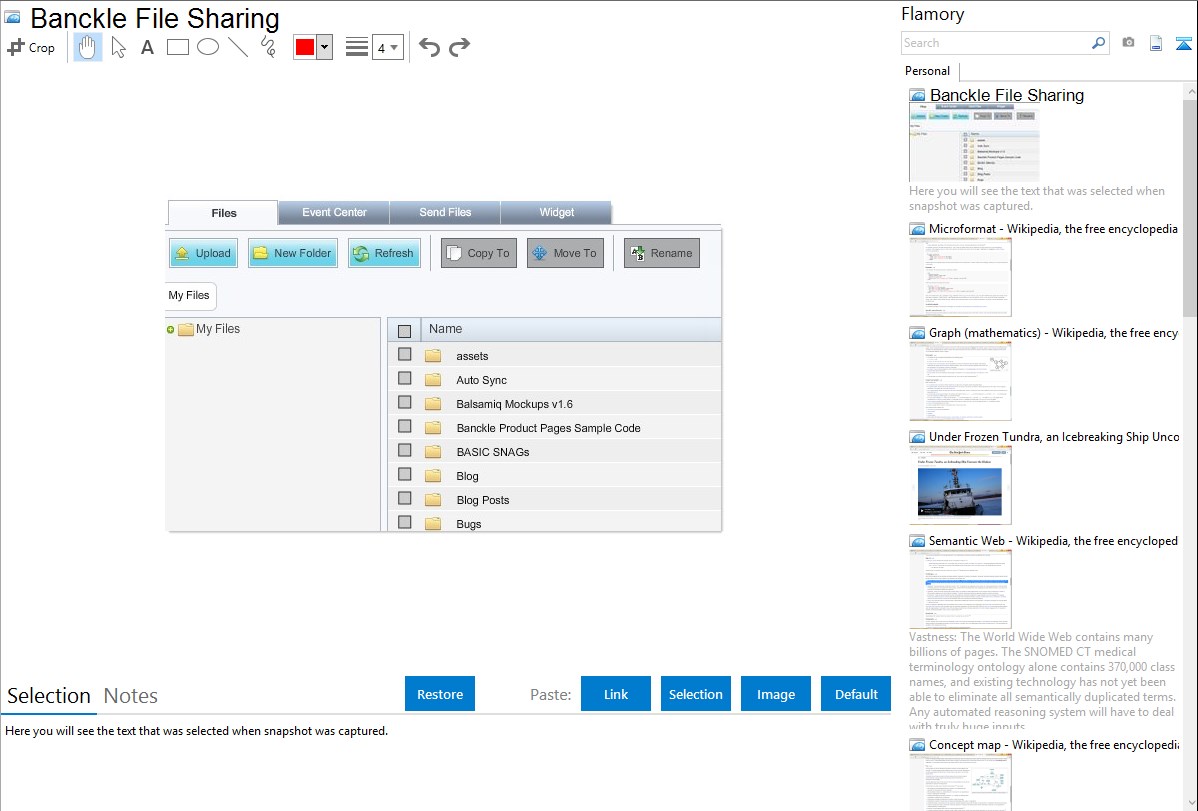Select the straight line tool
The image size is (1198, 811).
point(238,47)
